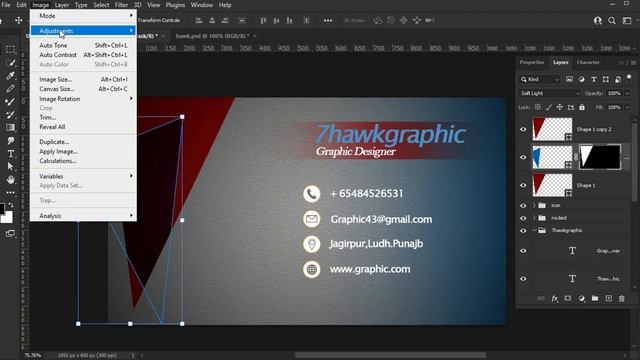Switch to the hawk.psd document tab
Viewport: 640px width, 360px height.
(212, 36)
